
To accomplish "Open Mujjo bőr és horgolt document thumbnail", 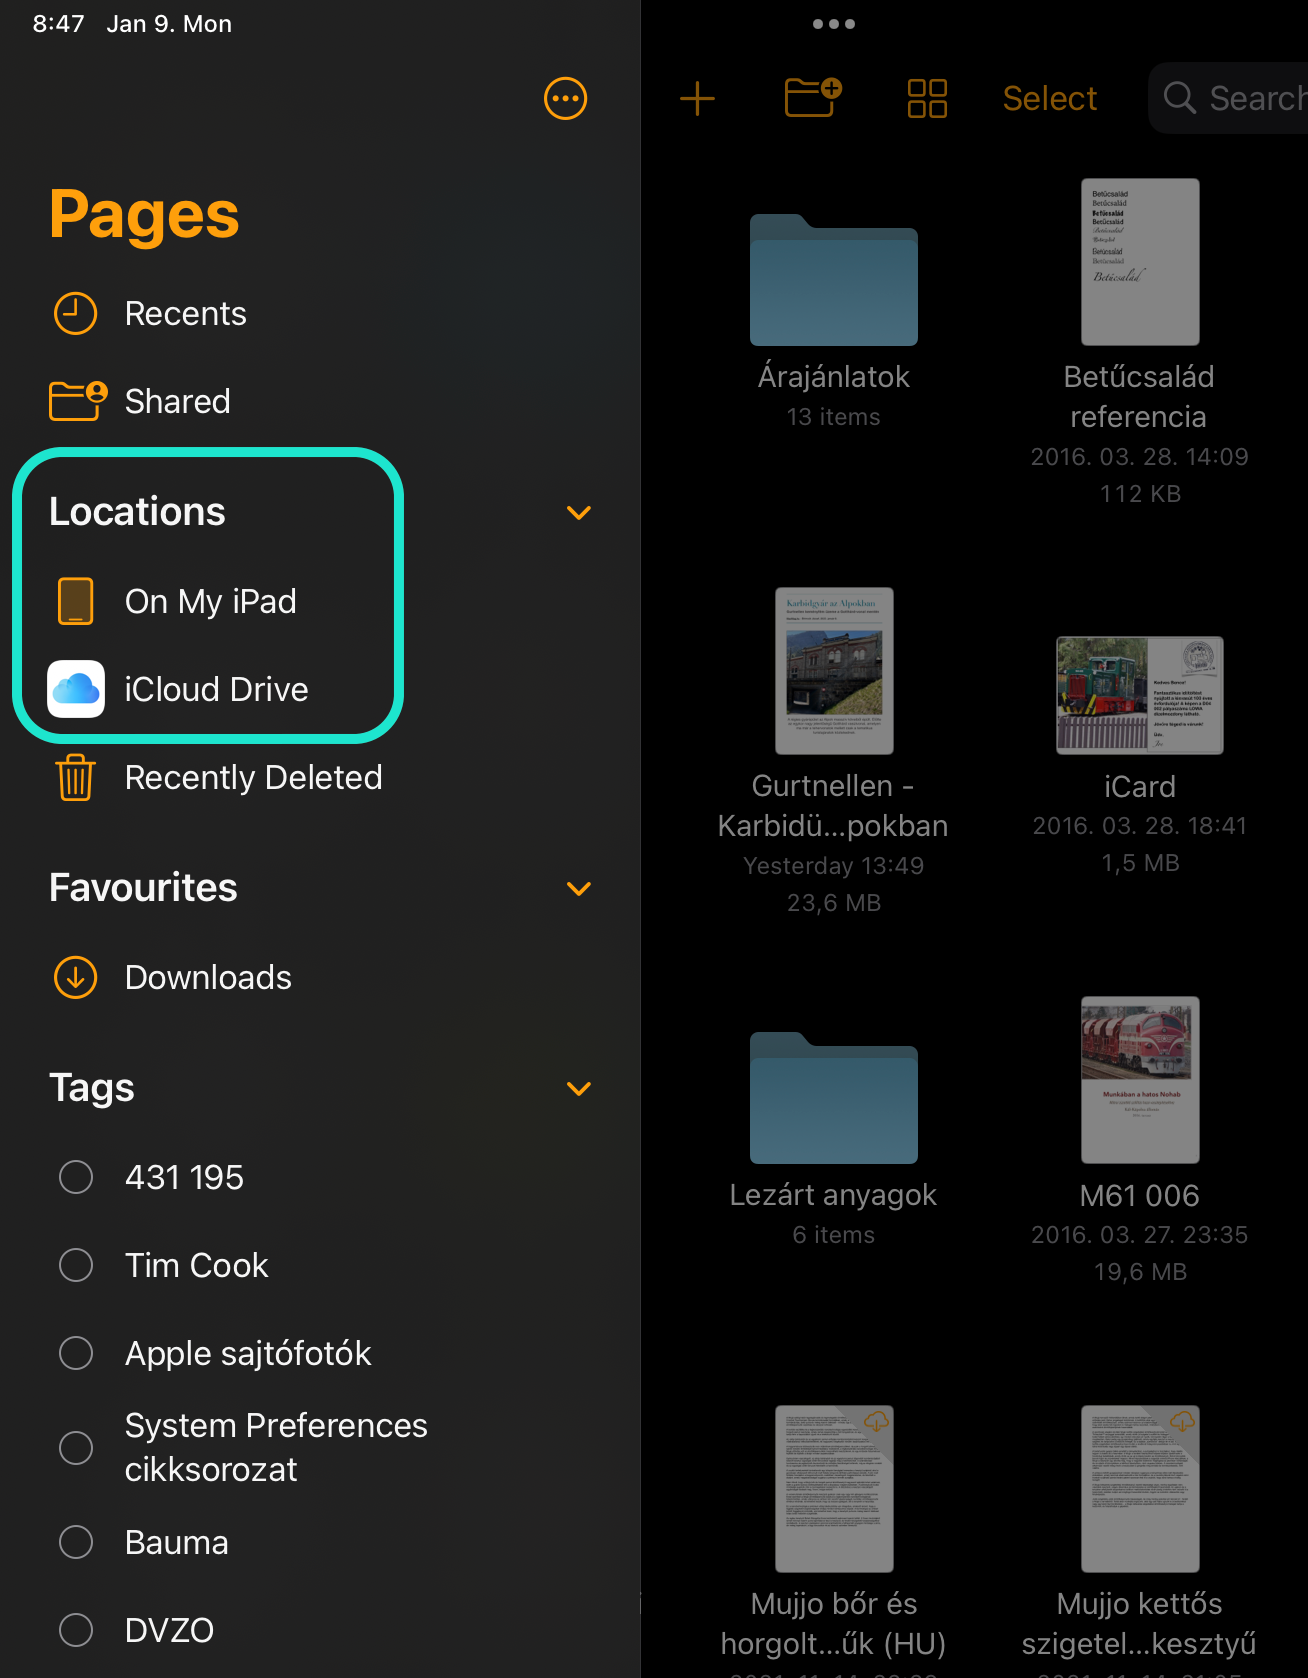I will (x=834, y=1489).
